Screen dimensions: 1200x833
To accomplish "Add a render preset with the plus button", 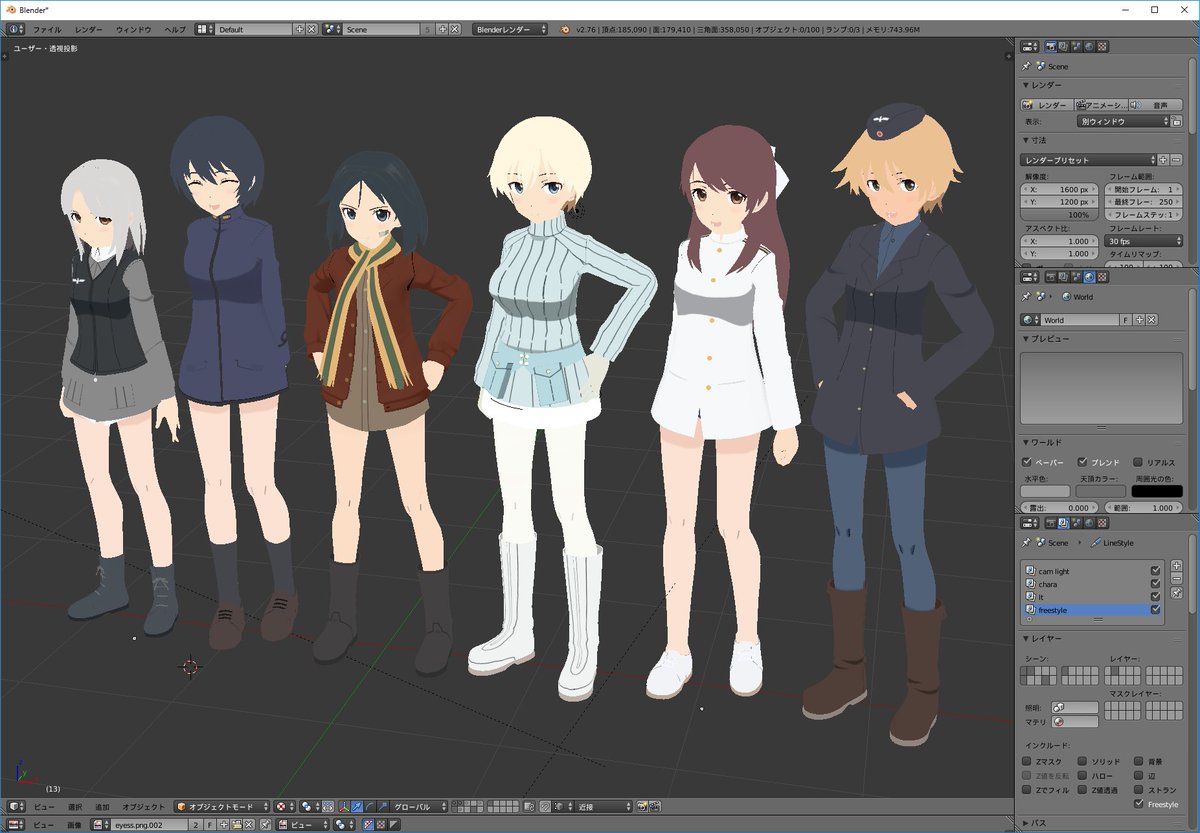I will coord(1163,160).
